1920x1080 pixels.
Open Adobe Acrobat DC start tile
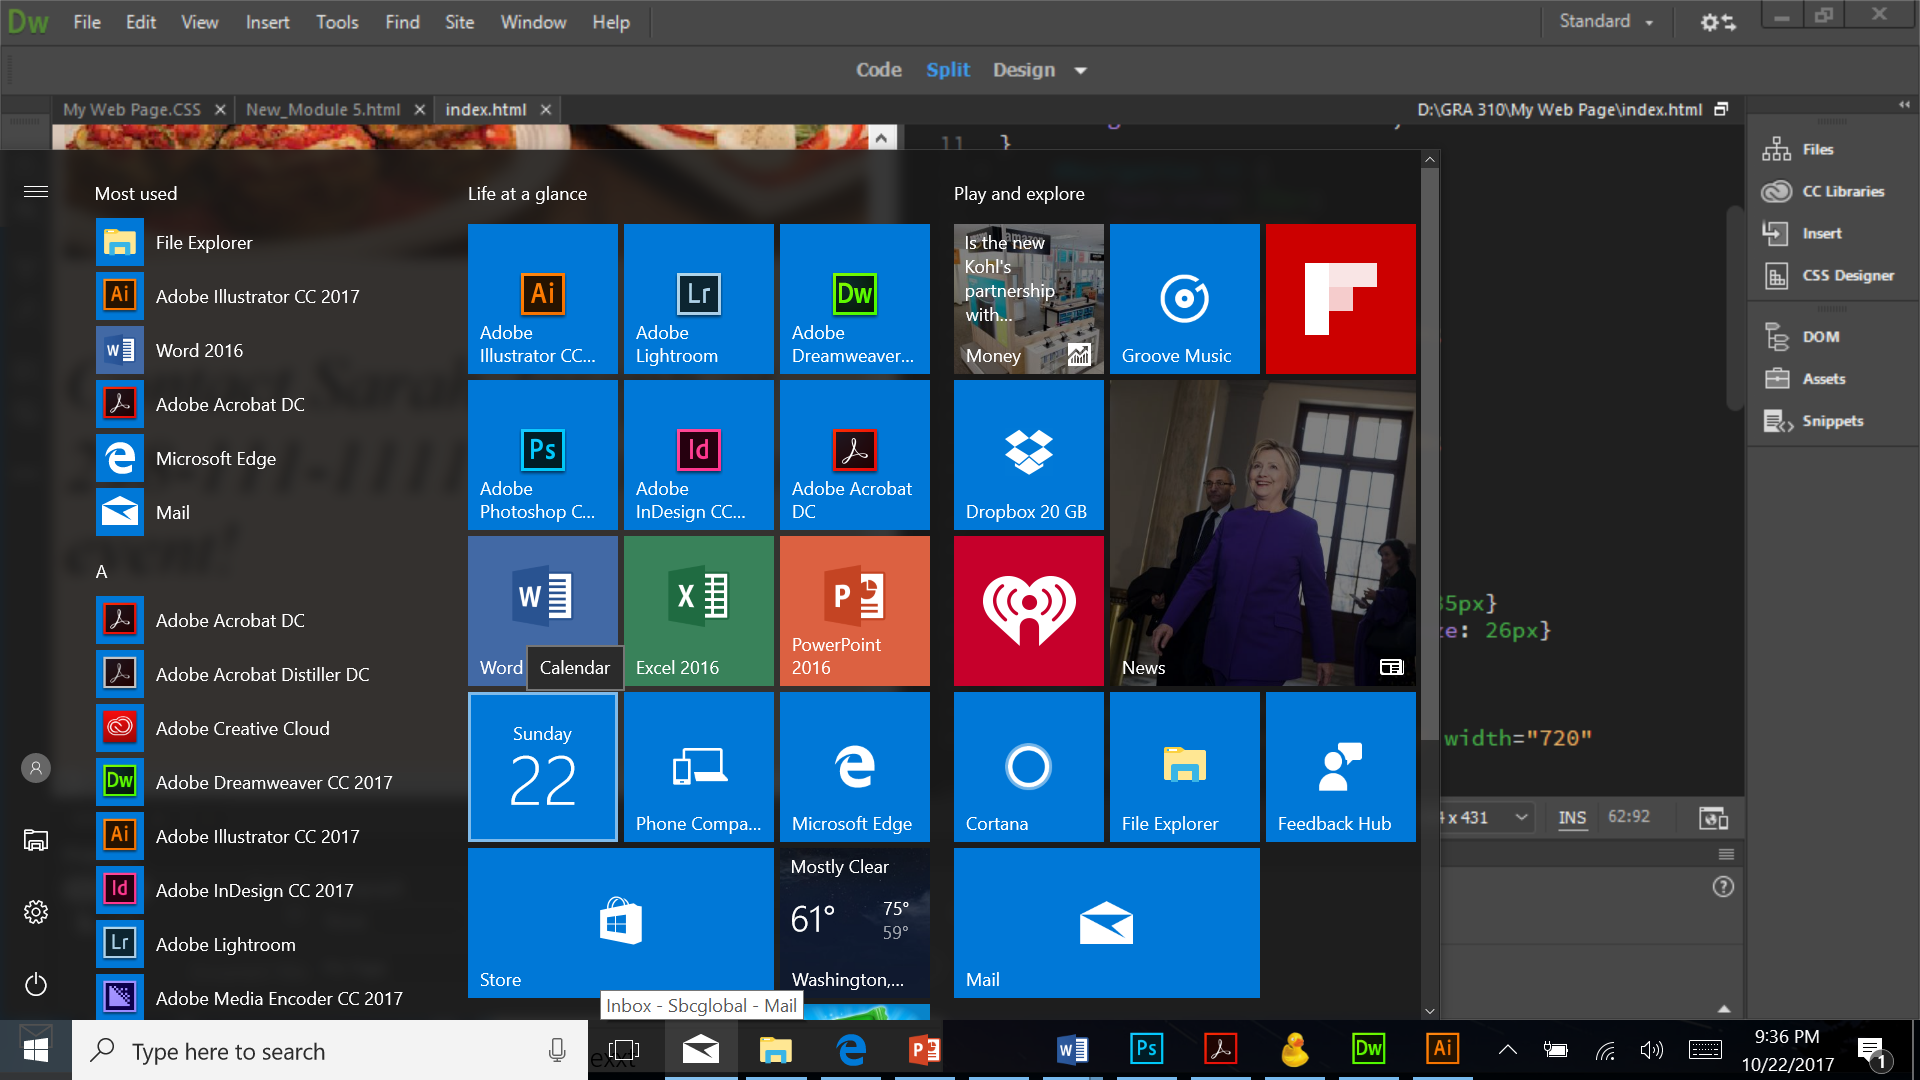[x=855, y=455]
